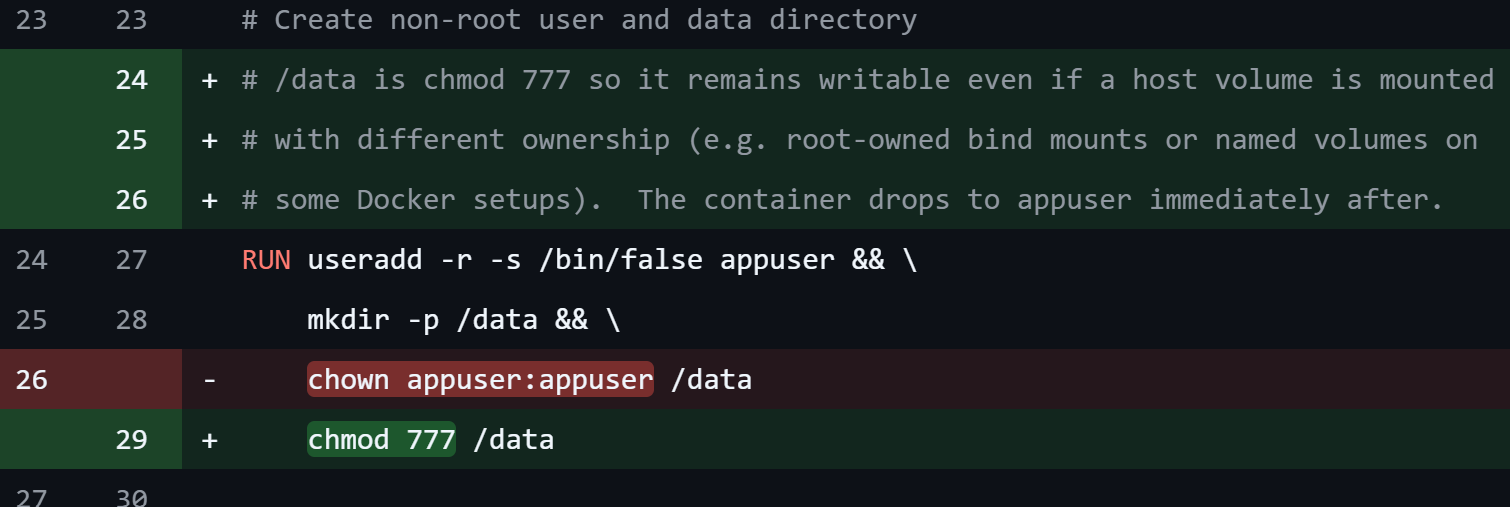Click the highlighted 'chown appuser:appuser' text
The height and width of the screenshot is (507, 1510).
(x=480, y=380)
